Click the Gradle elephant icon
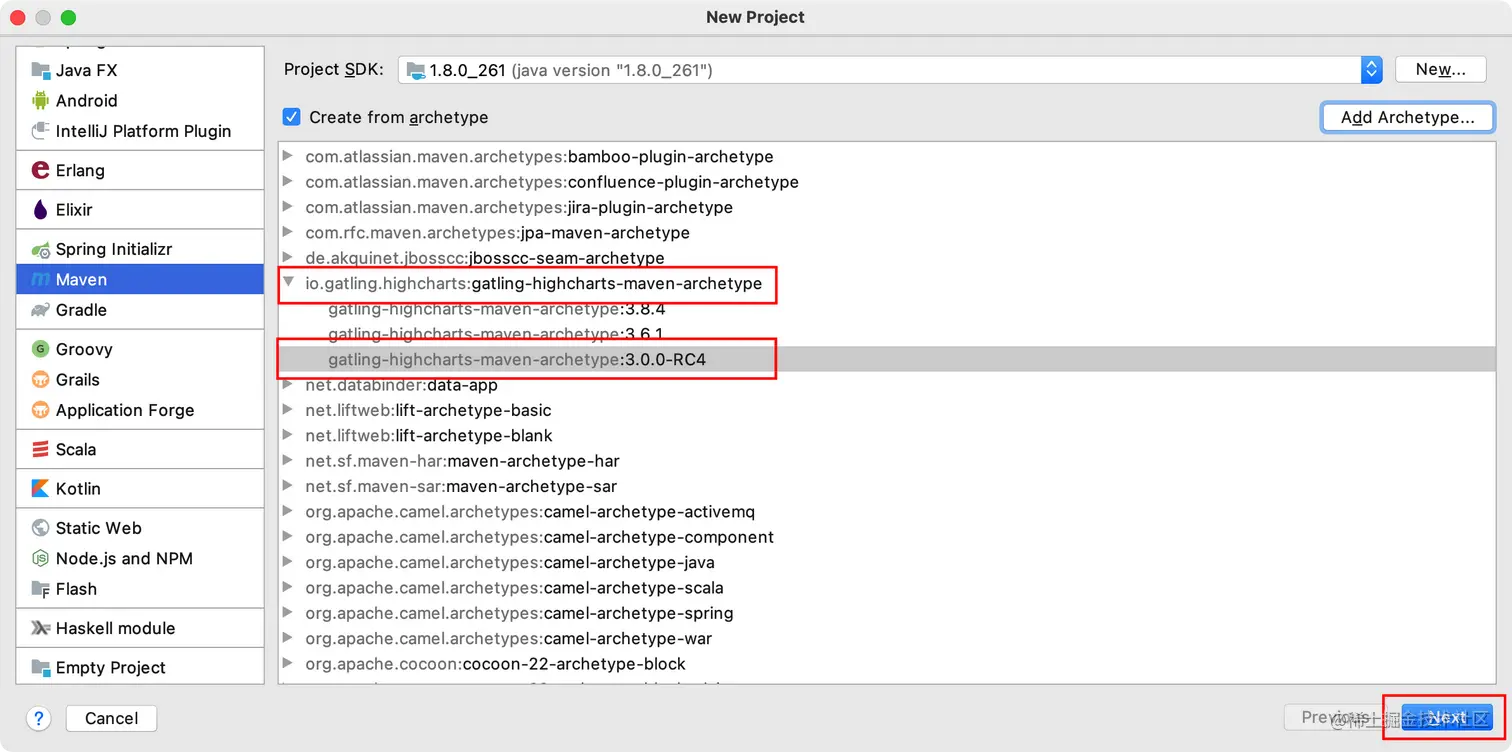Image resolution: width=1512 pixels, height=752 pixels. coord(40,310)
